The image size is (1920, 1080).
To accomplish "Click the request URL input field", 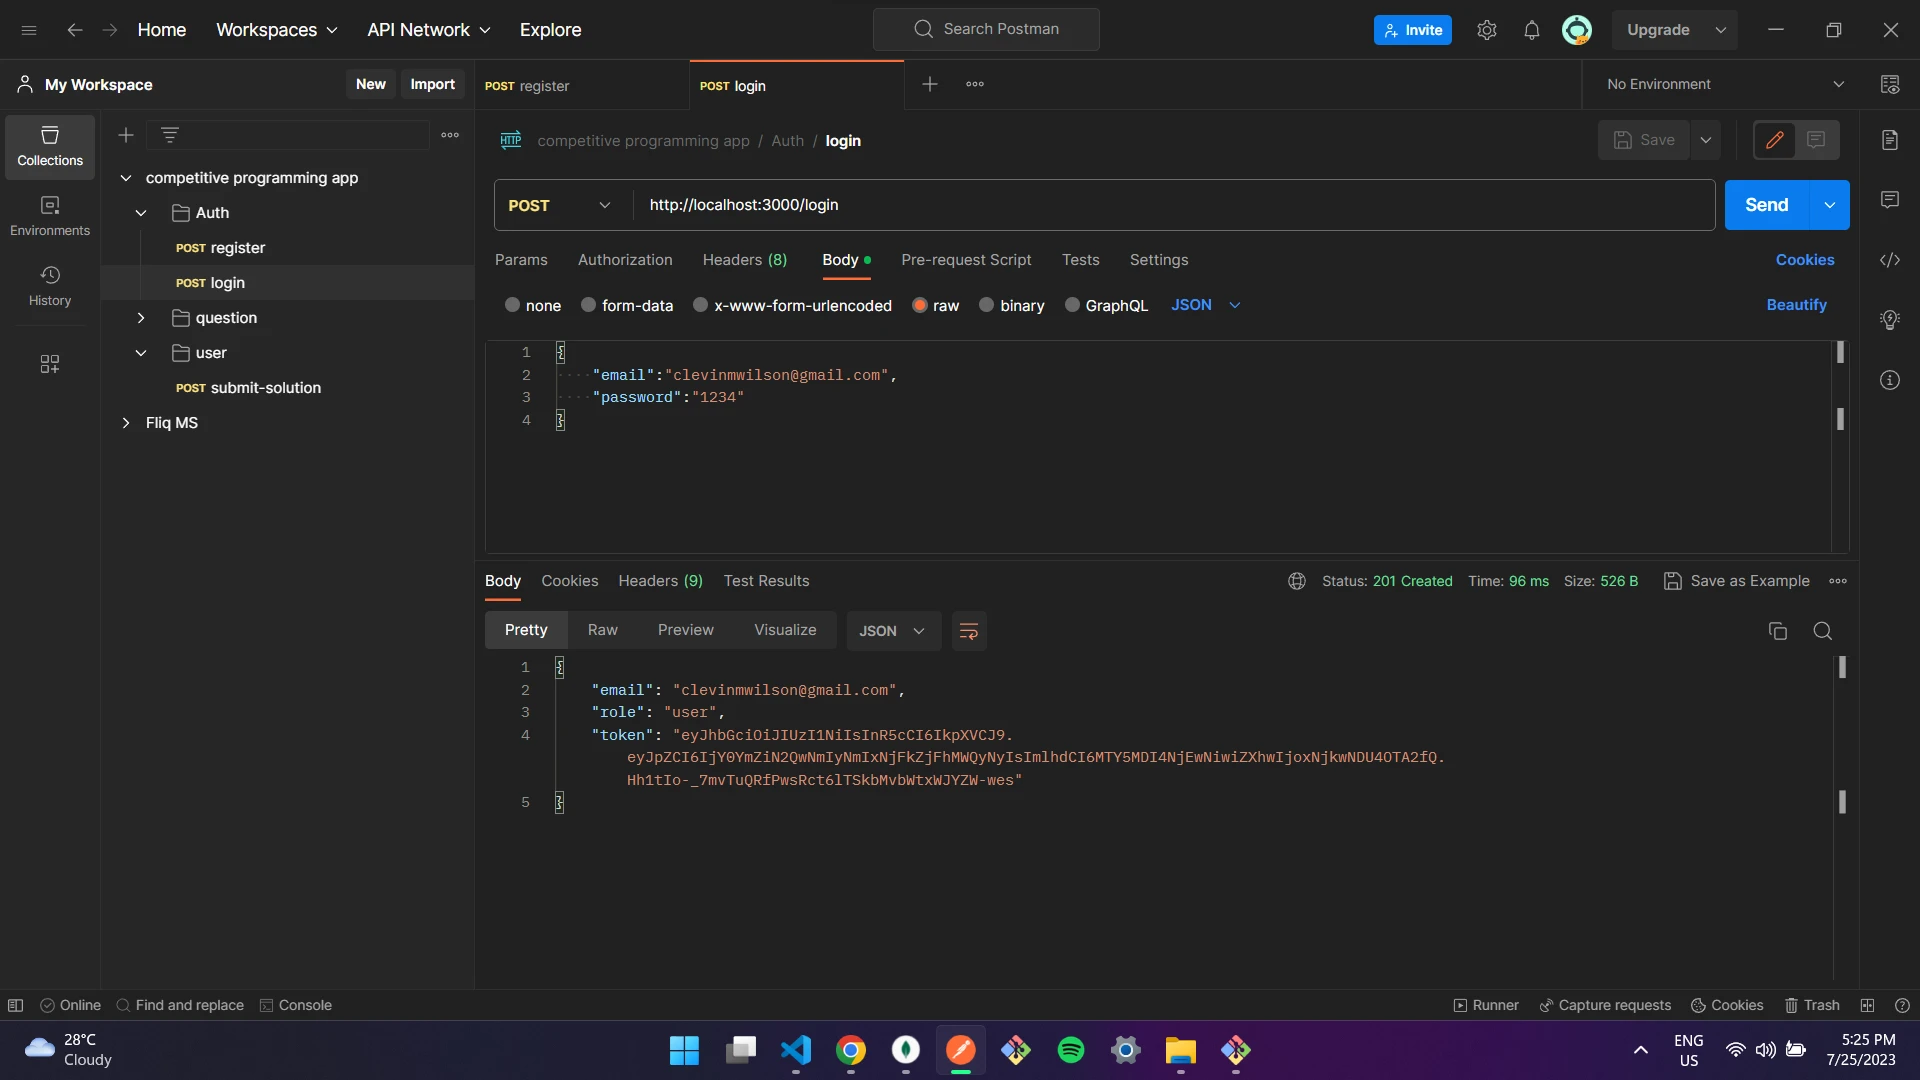I will pos(1174,205).
